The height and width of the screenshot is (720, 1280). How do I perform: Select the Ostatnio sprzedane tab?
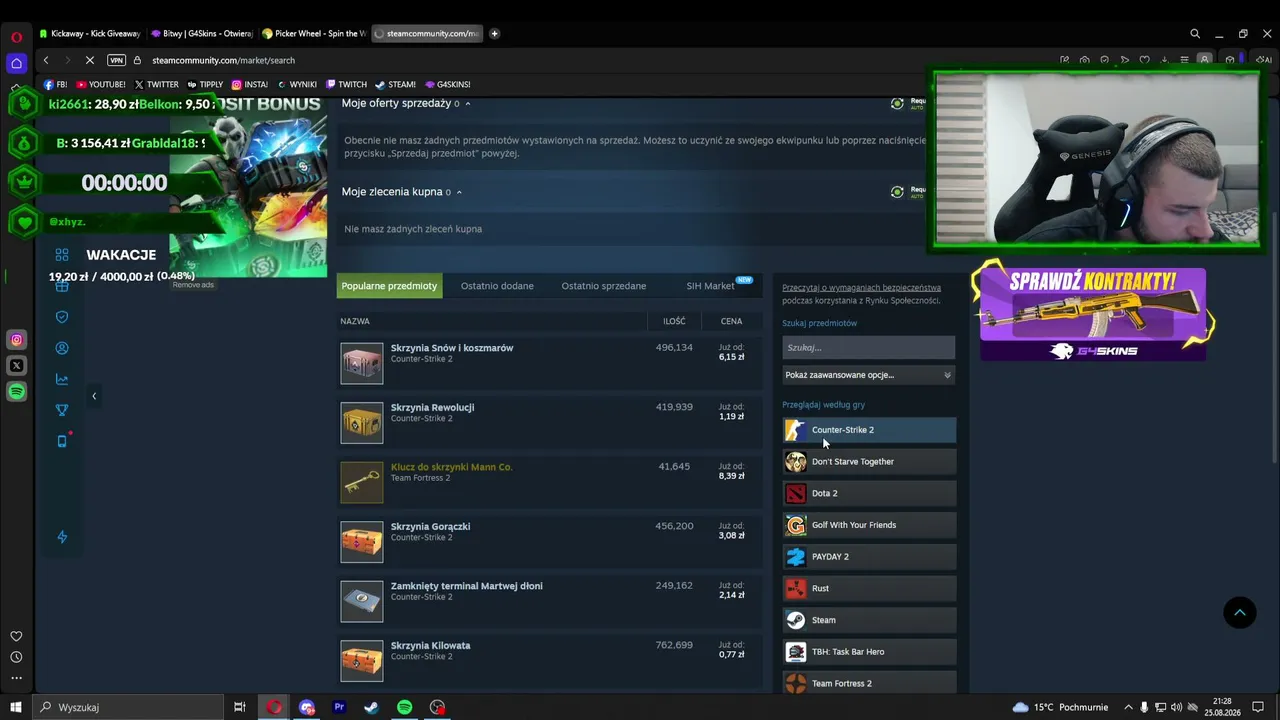604,286
